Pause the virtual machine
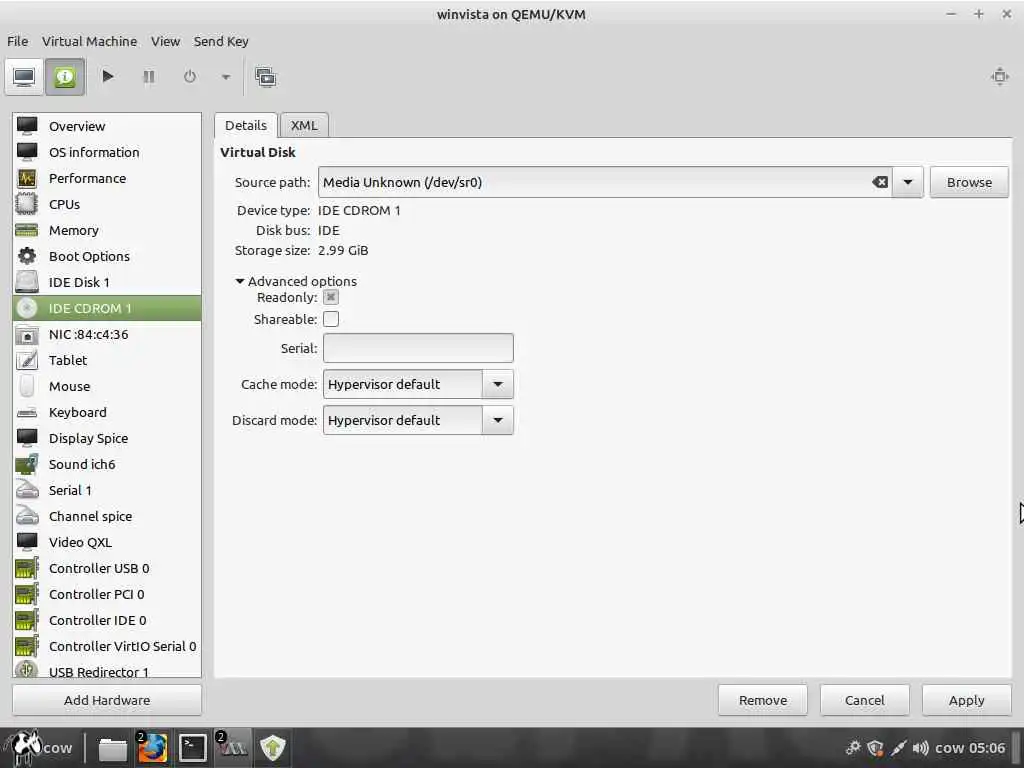1024x768 pixels. pyautogui.click(x=149, y=77)
